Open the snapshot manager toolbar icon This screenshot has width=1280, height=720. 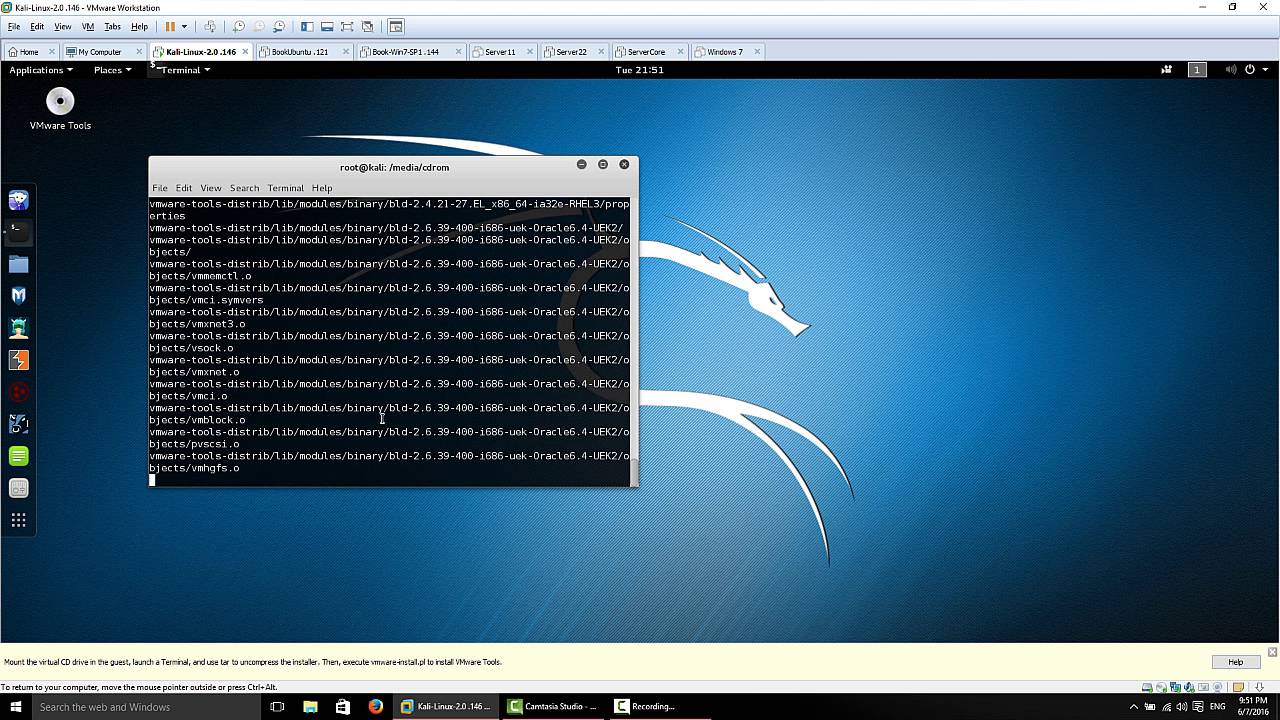click(279, 26)
